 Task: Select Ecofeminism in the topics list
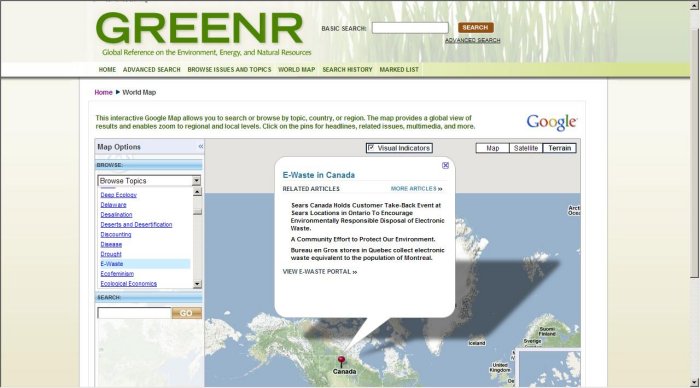pos(117,274)
